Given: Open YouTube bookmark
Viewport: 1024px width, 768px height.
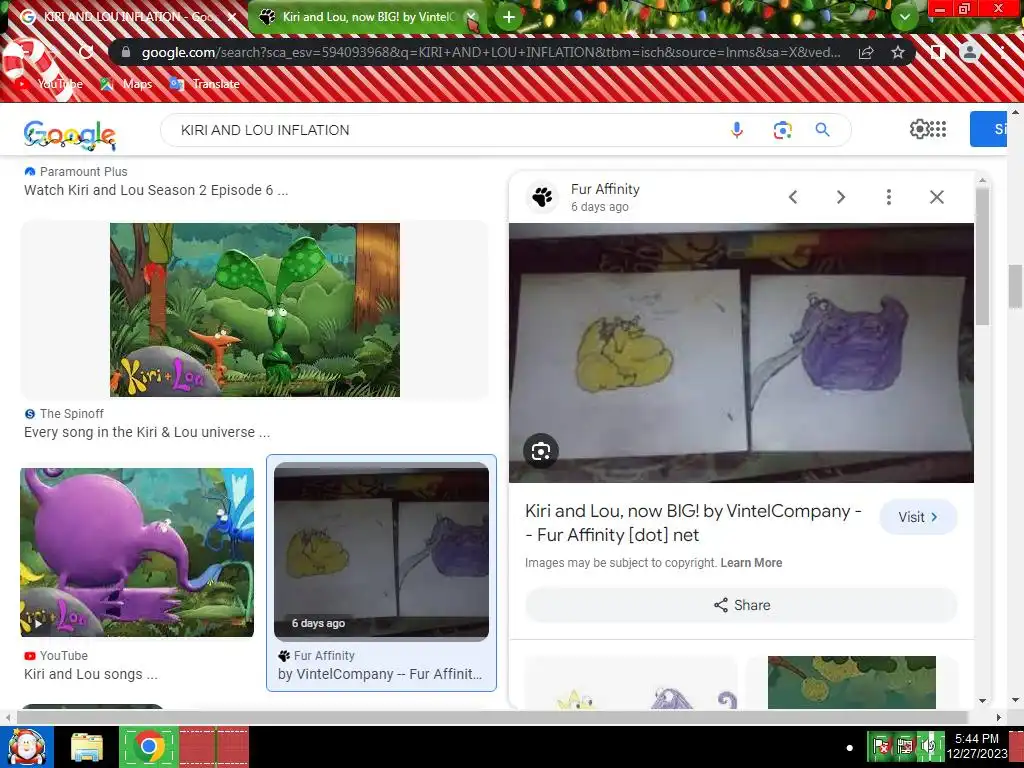Looking at the screenshot, I should click(x=49, y=84).
